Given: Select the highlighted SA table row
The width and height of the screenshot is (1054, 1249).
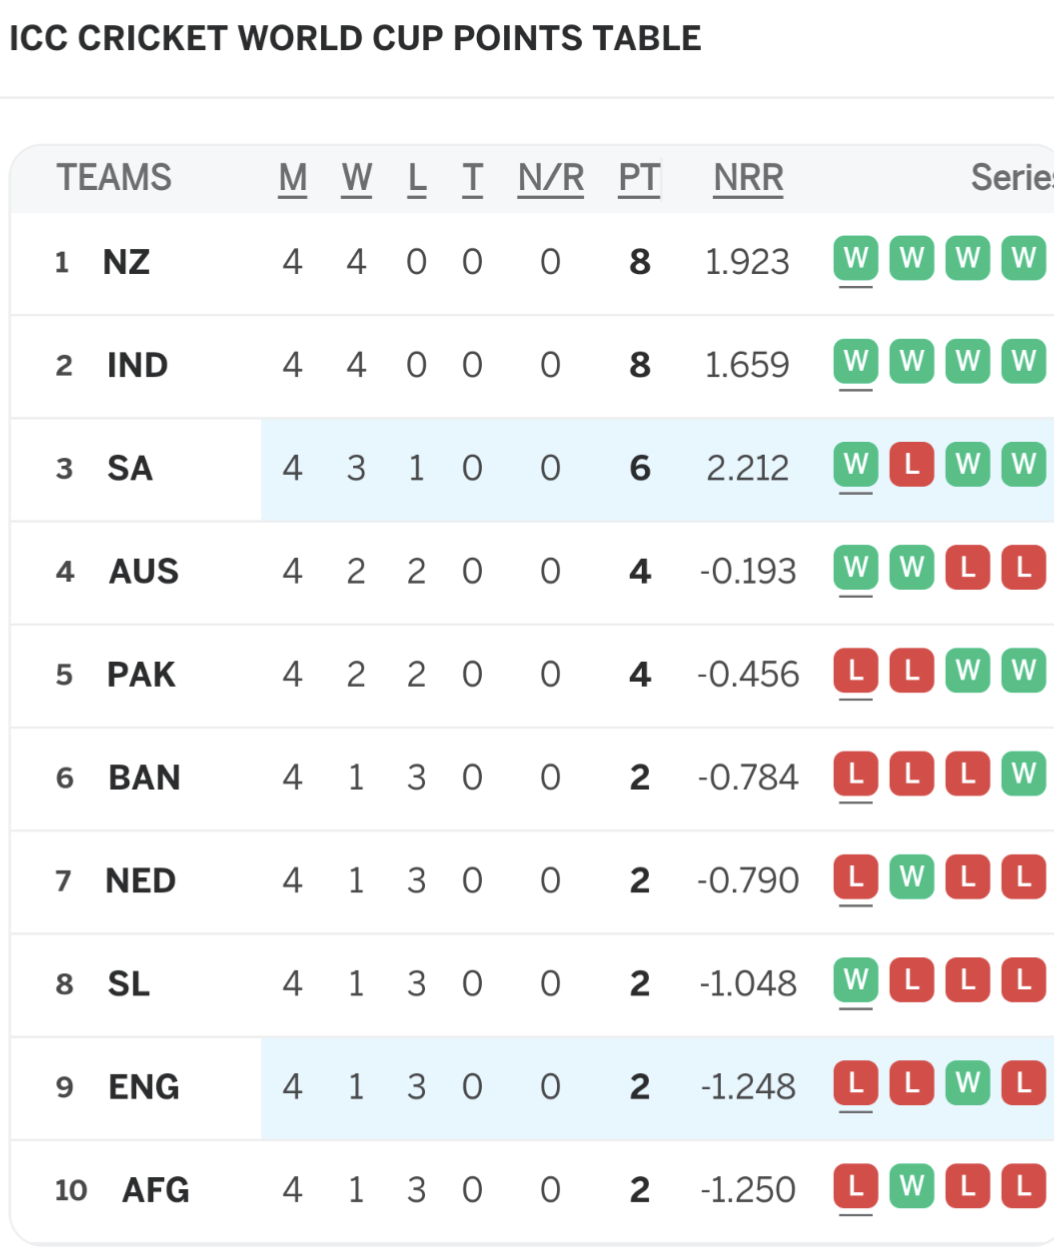Looking at the screenshot, I should tap(532, 469).
